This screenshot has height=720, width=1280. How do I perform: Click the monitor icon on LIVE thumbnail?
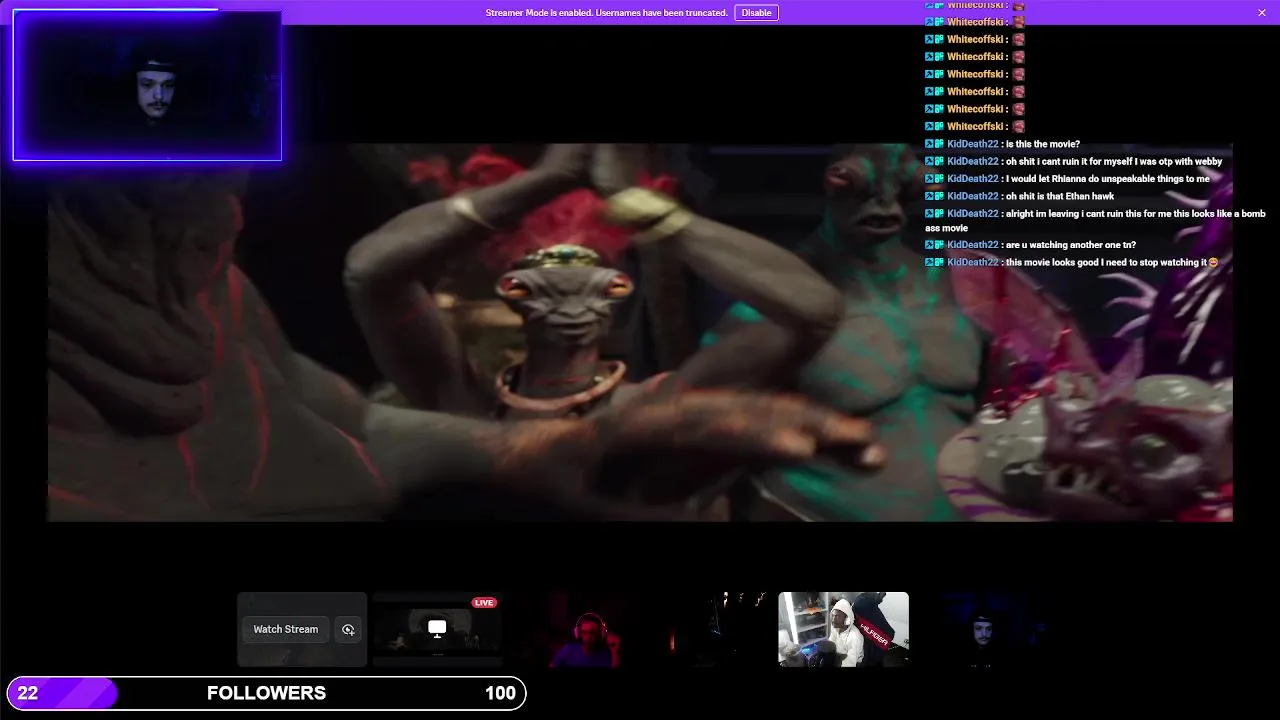[437, 628]
